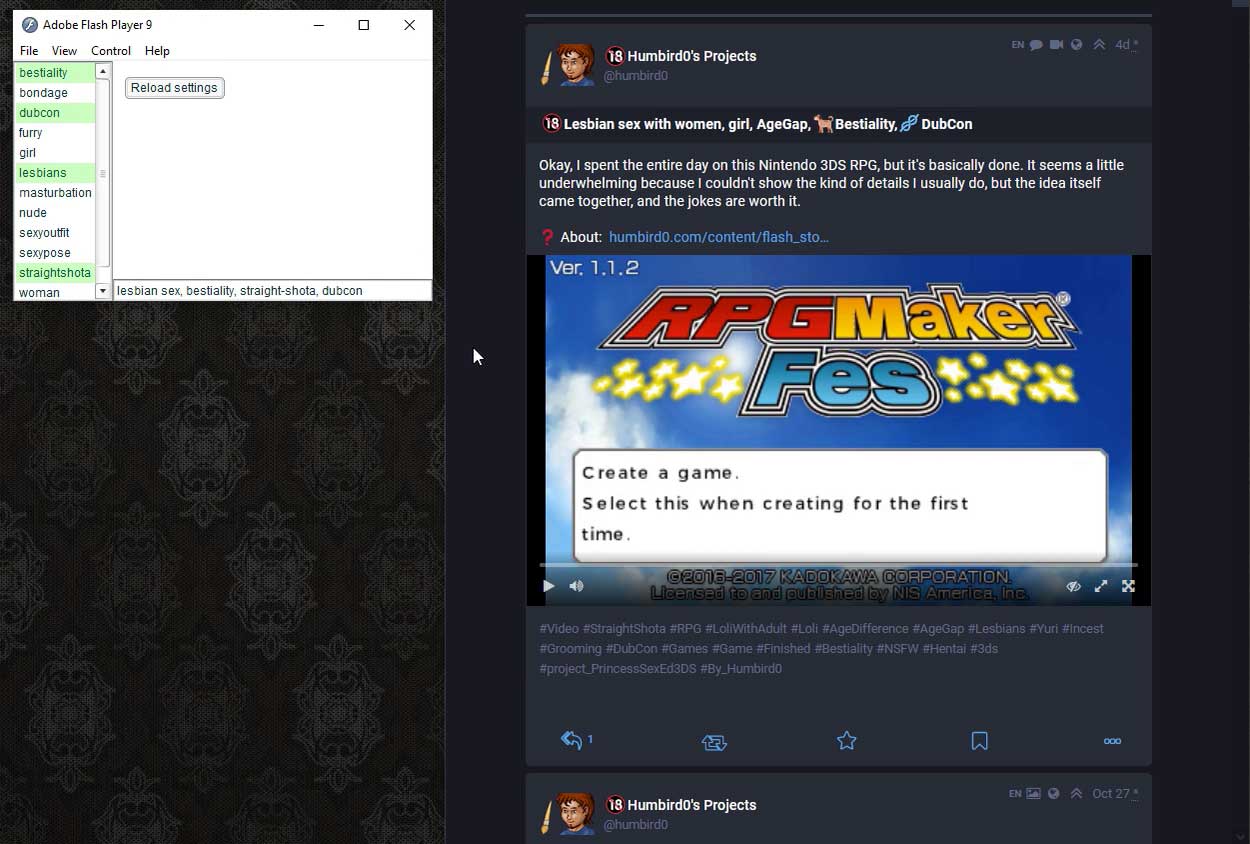This screenshot has height=844, width=1250.
Task: Open the File menu in Flash Player
Action: tap(29, 51)
